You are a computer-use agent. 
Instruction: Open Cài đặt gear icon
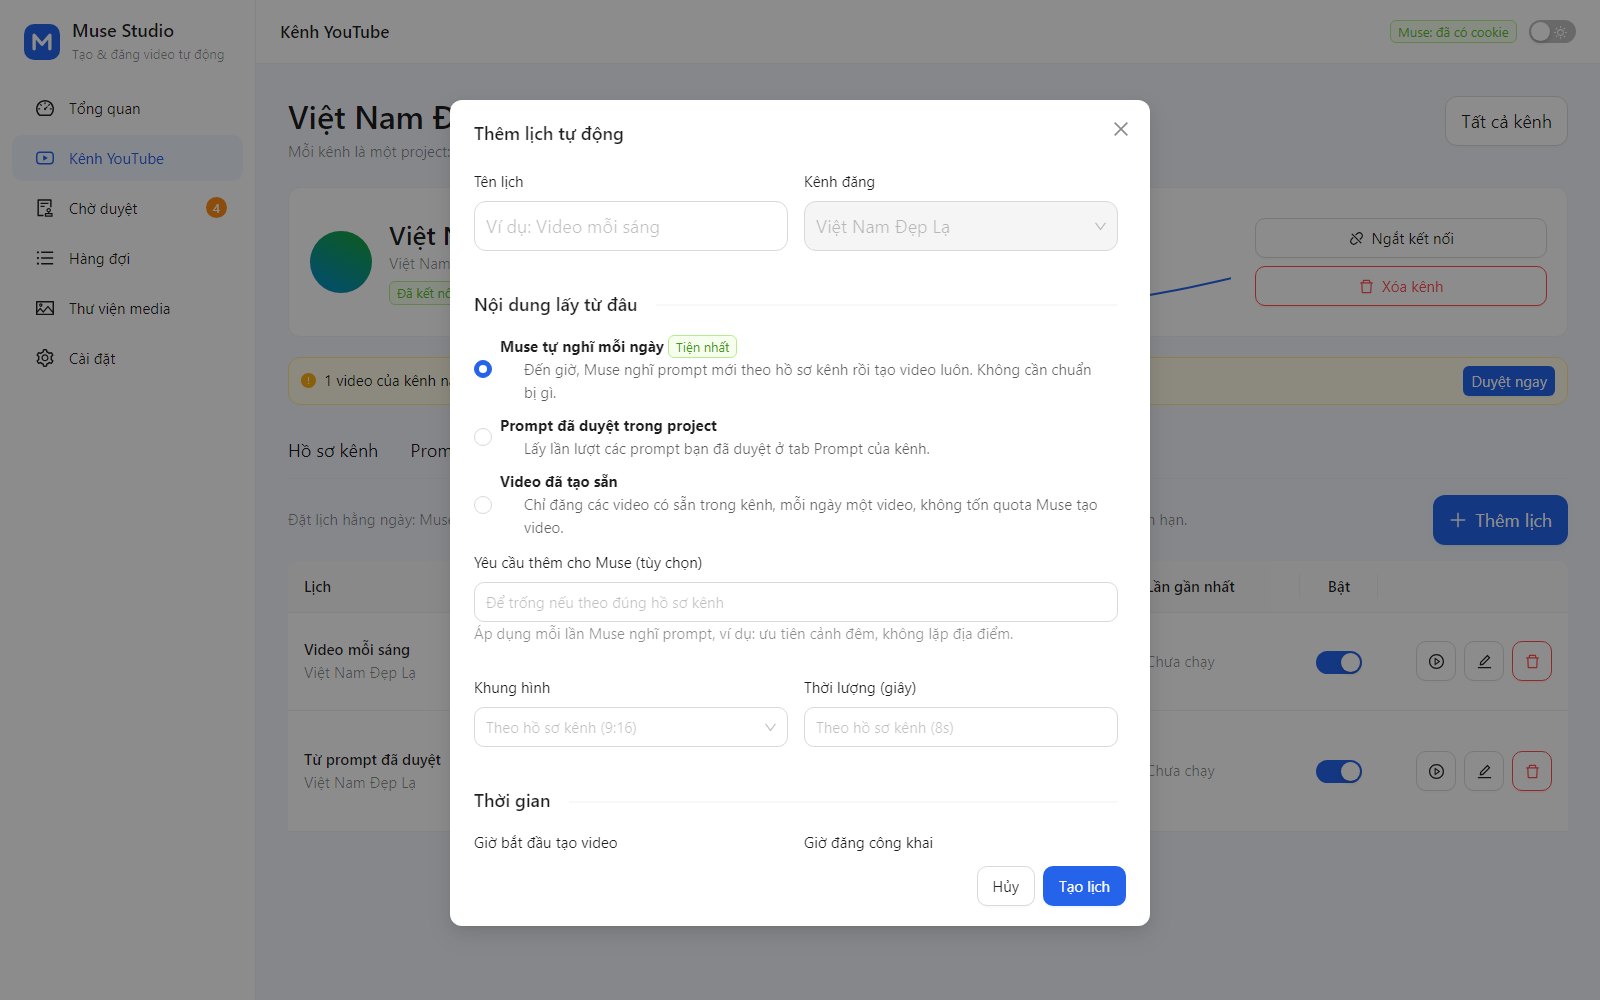pyautogui.click(x=45, y=358)
